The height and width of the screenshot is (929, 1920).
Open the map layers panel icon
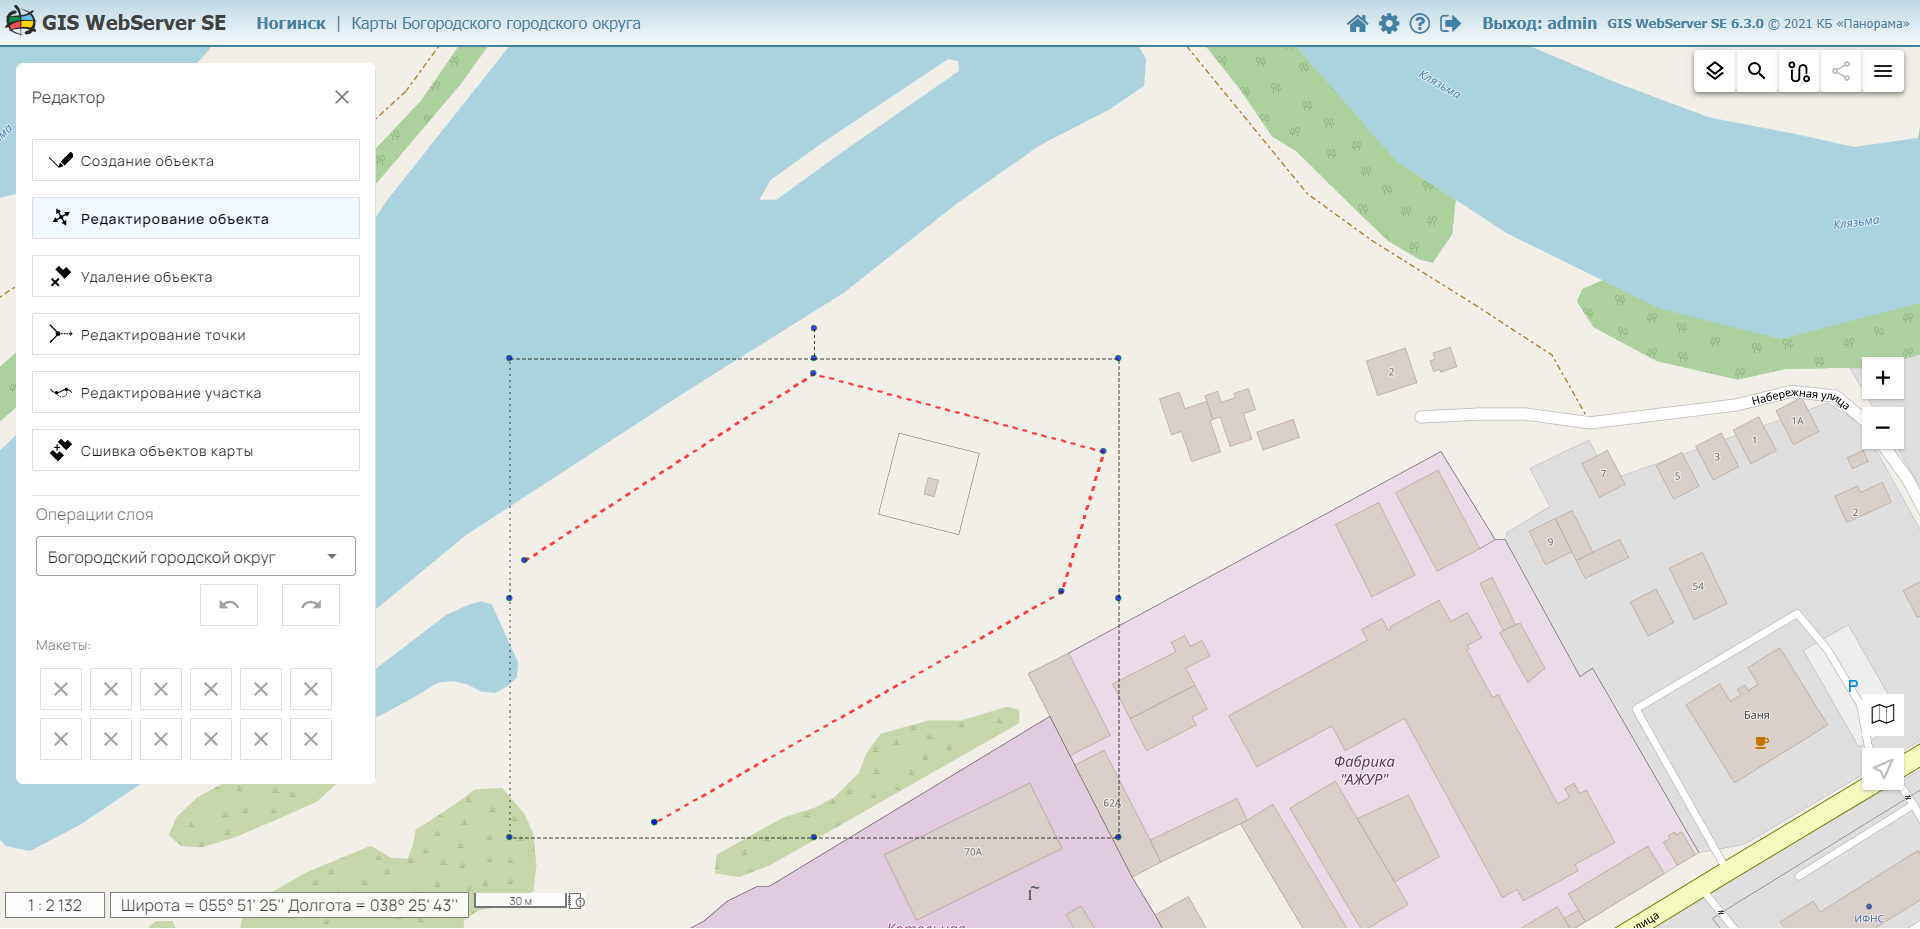(x=1715, y=71)
